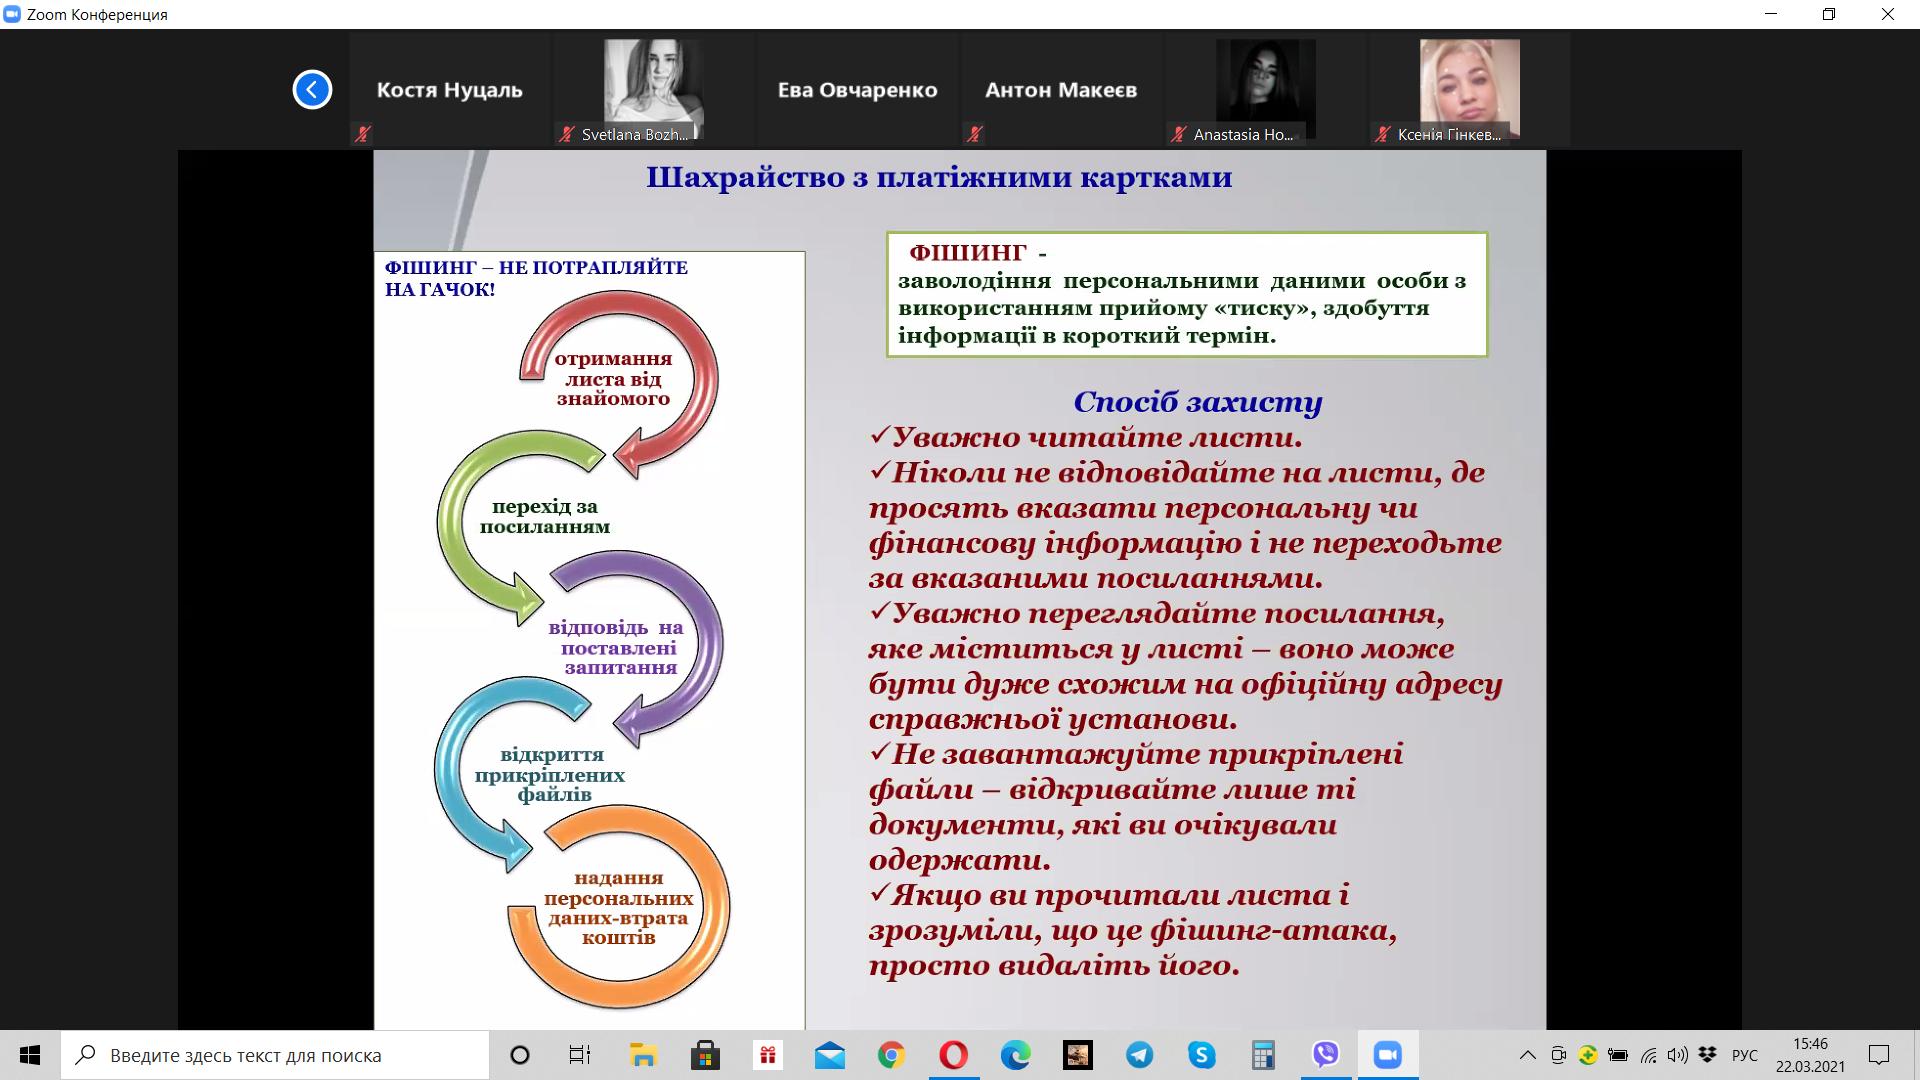Open the Calculator taskbar icon
Viewport: 1920px width, 1080px height.
coord(1263,1055)
